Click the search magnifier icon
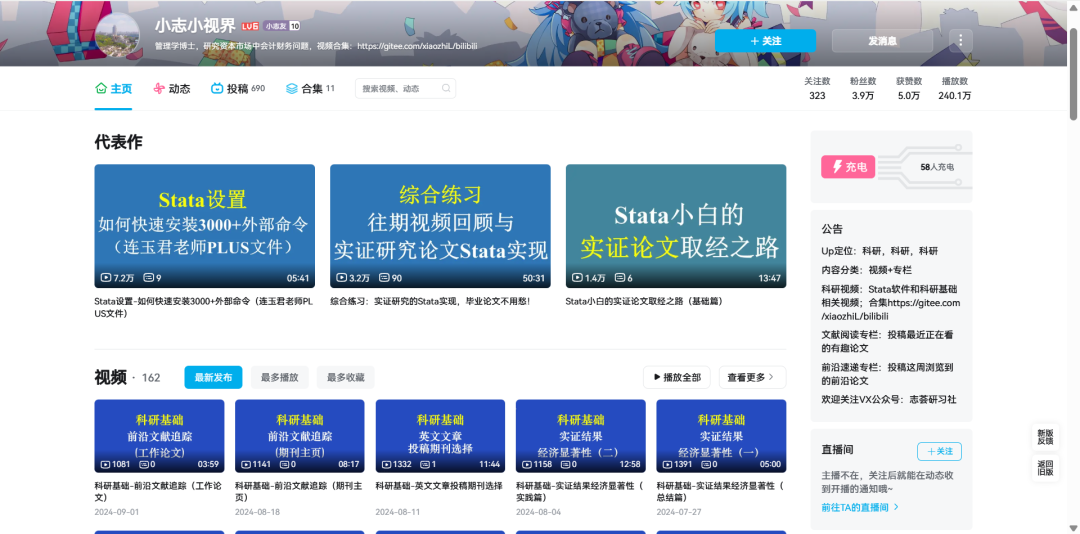 446,88
